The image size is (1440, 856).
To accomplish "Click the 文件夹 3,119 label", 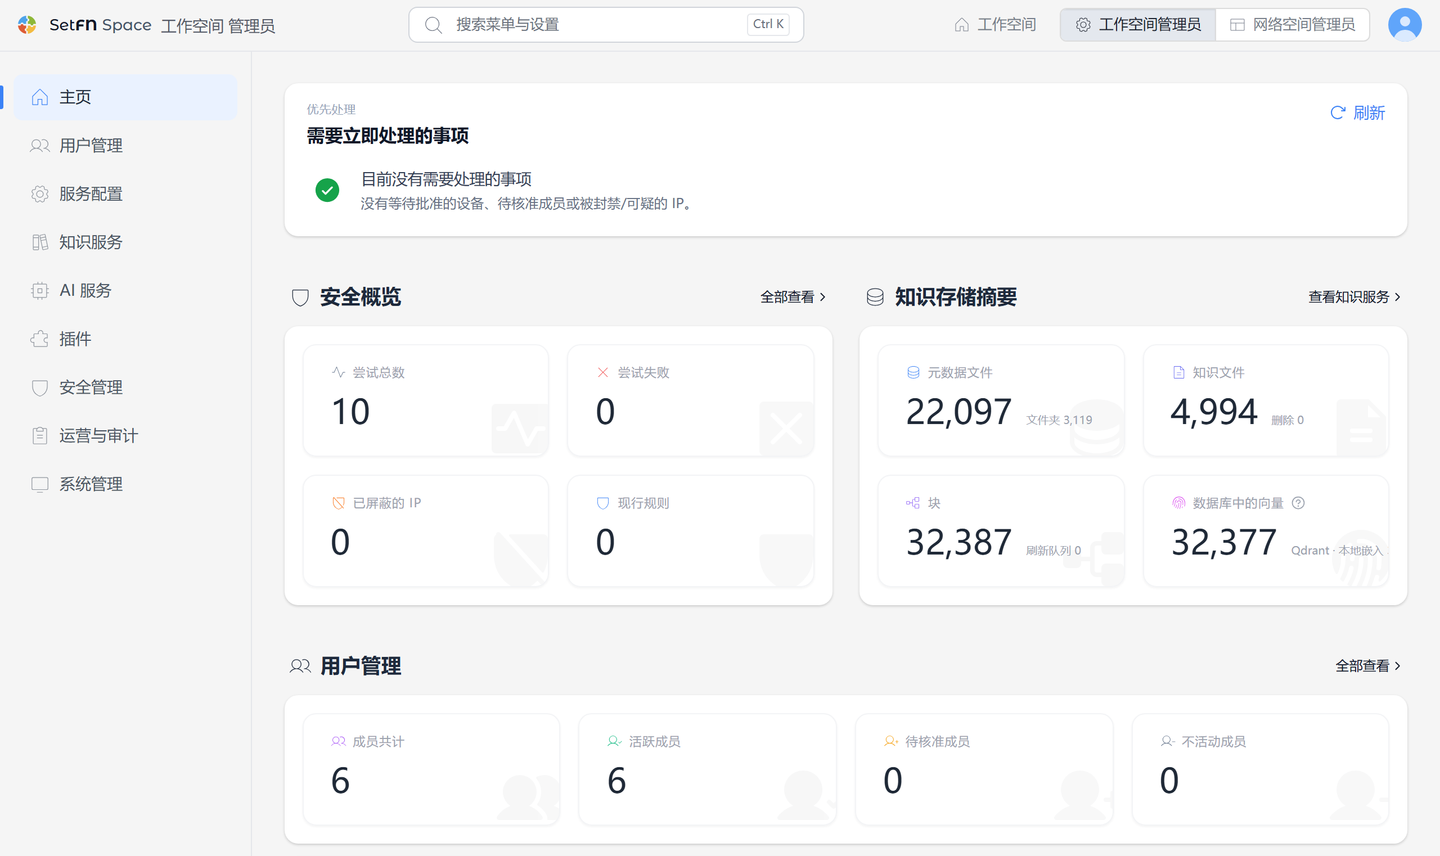I will [1059, 420].
